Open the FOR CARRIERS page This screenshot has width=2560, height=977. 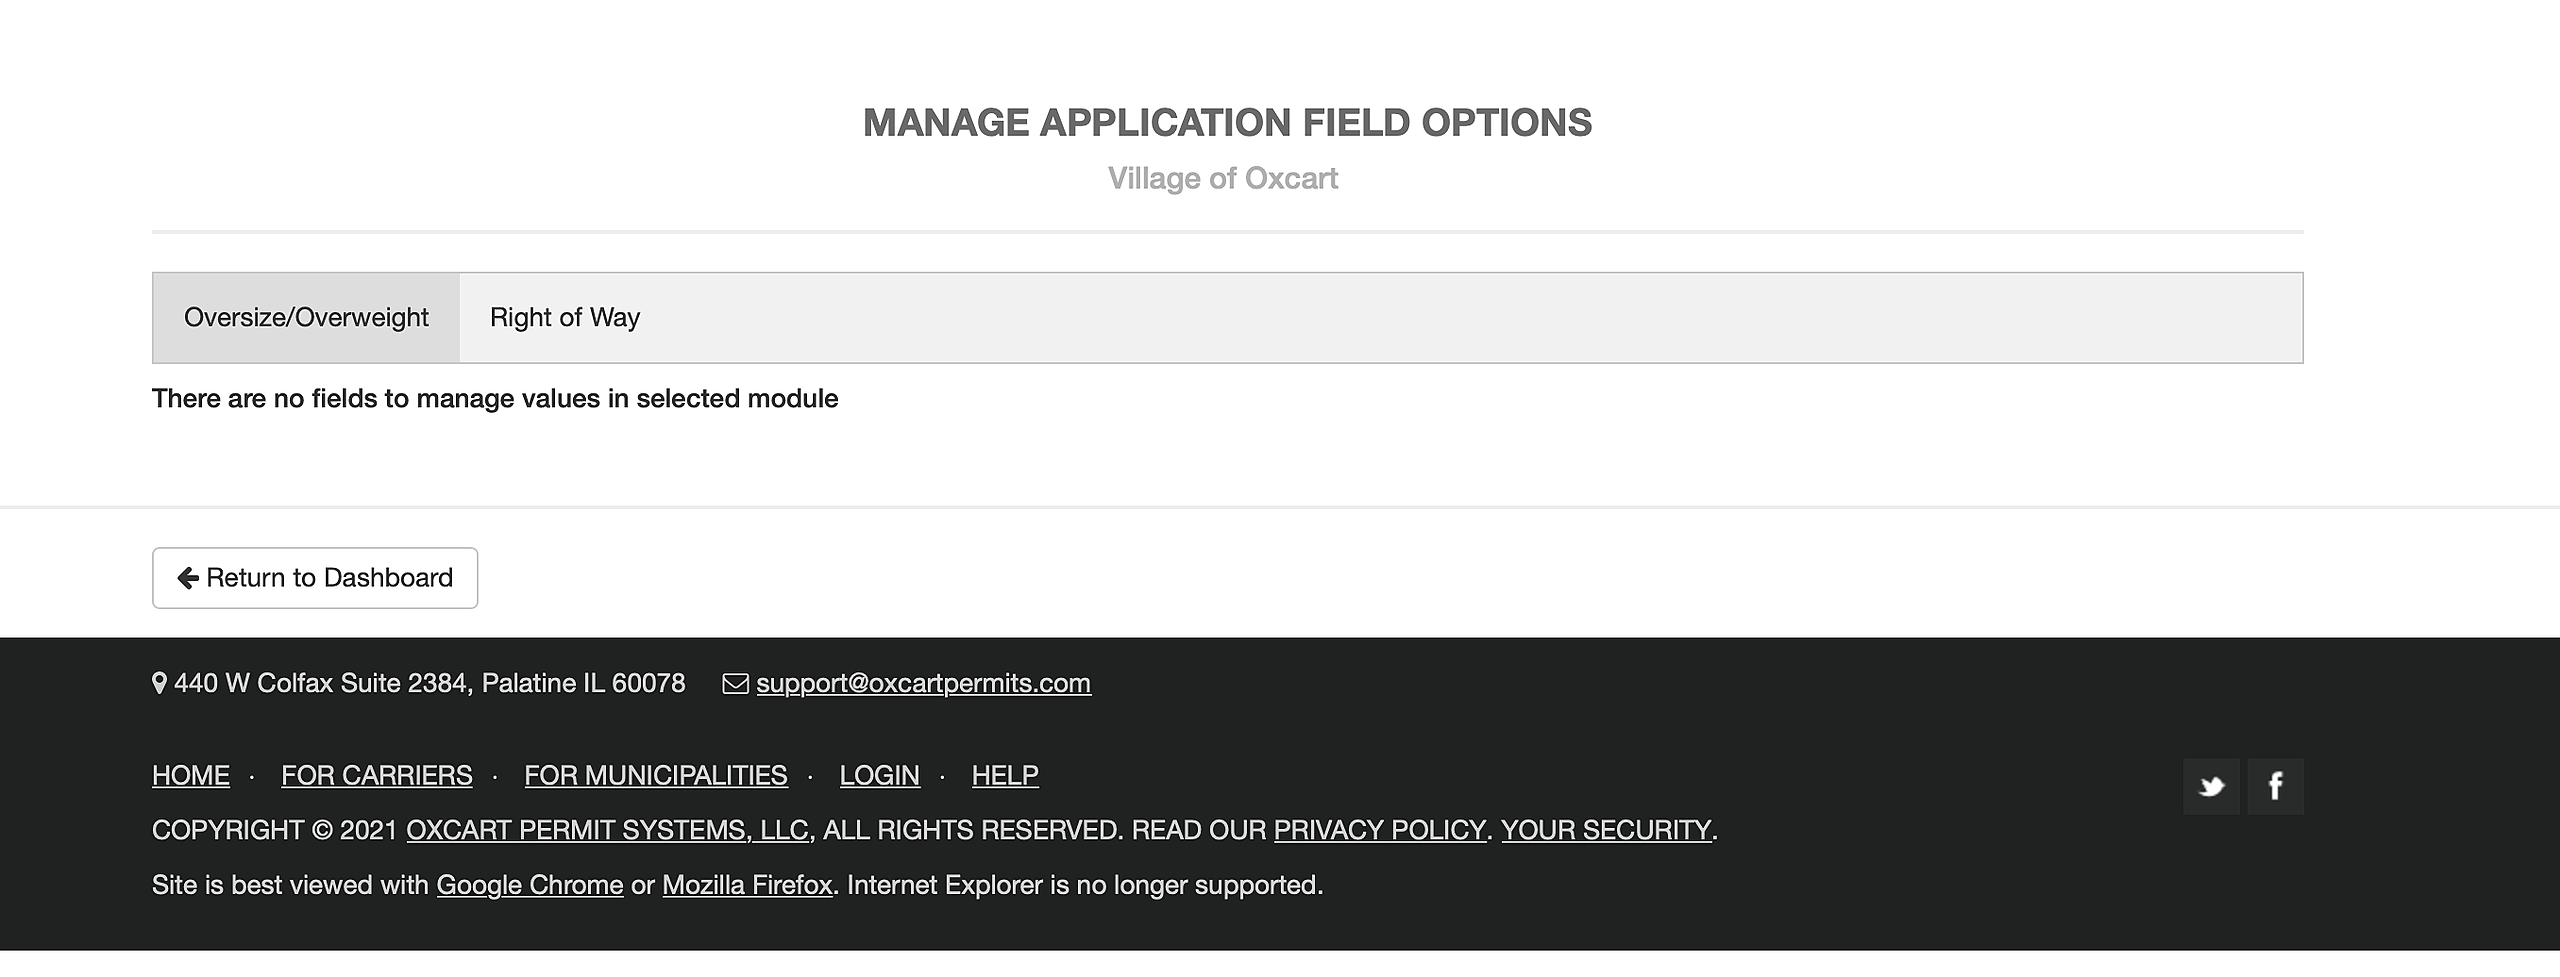[x=377, y=775]
